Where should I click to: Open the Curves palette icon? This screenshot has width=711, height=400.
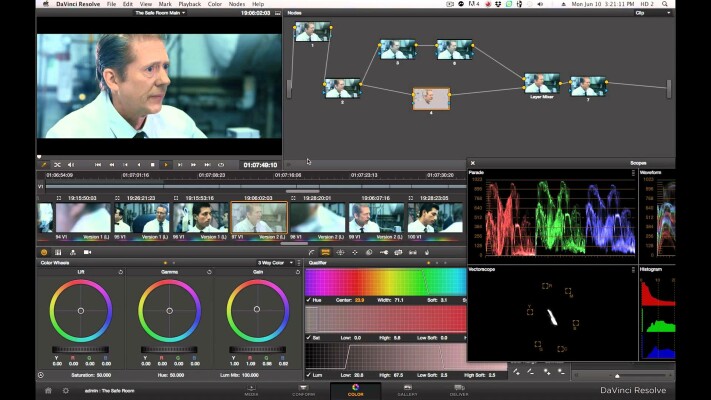pyautogui.click(x=312, y=252)
